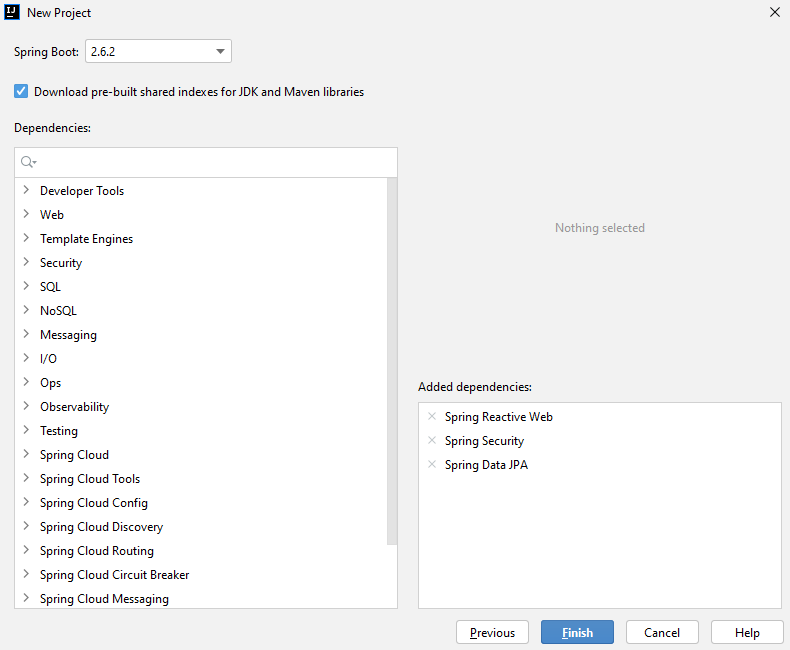
Task: Expand the SQL dependency category
Action: pyautogui.click(x=26, y=286)
